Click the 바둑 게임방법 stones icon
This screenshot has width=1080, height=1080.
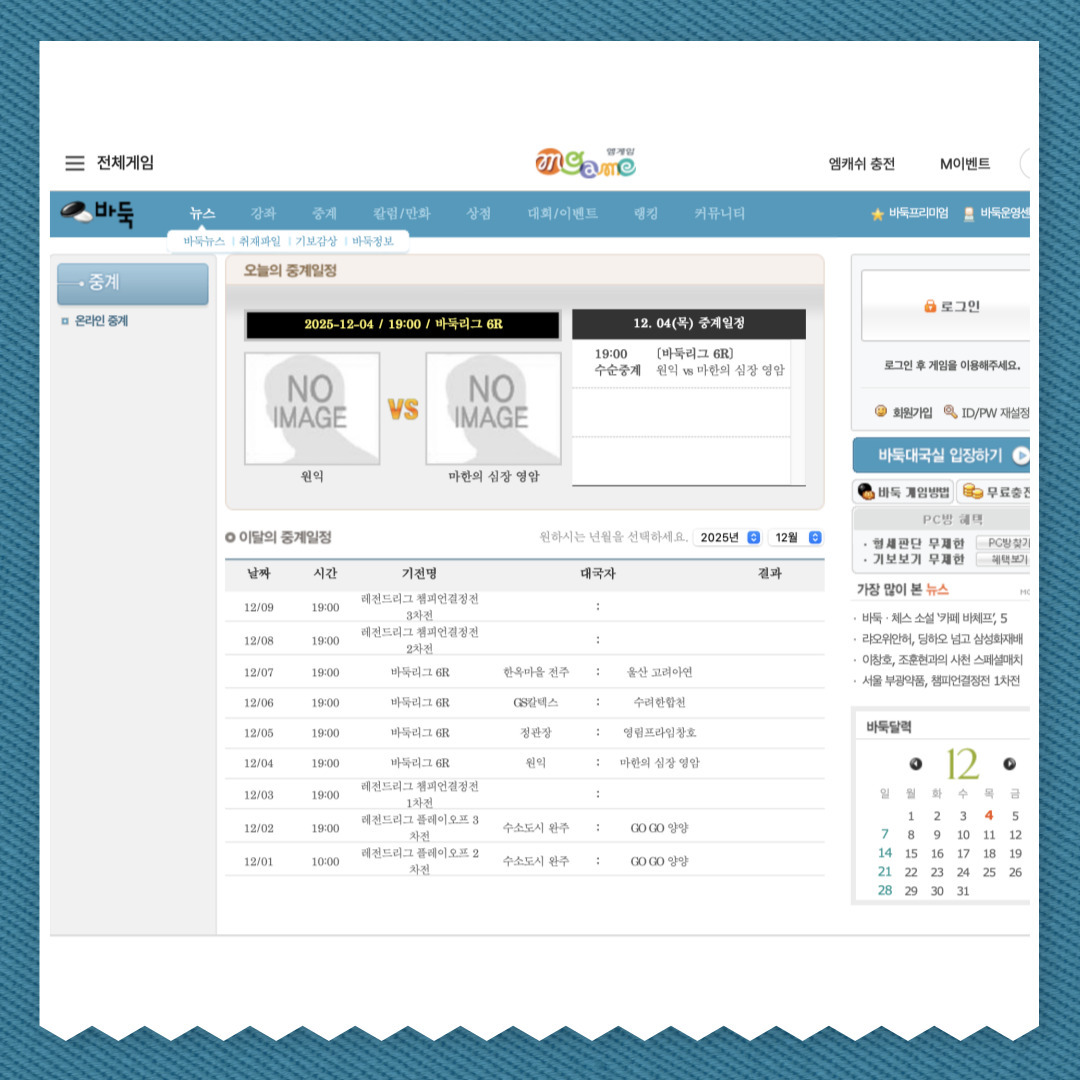866,491
